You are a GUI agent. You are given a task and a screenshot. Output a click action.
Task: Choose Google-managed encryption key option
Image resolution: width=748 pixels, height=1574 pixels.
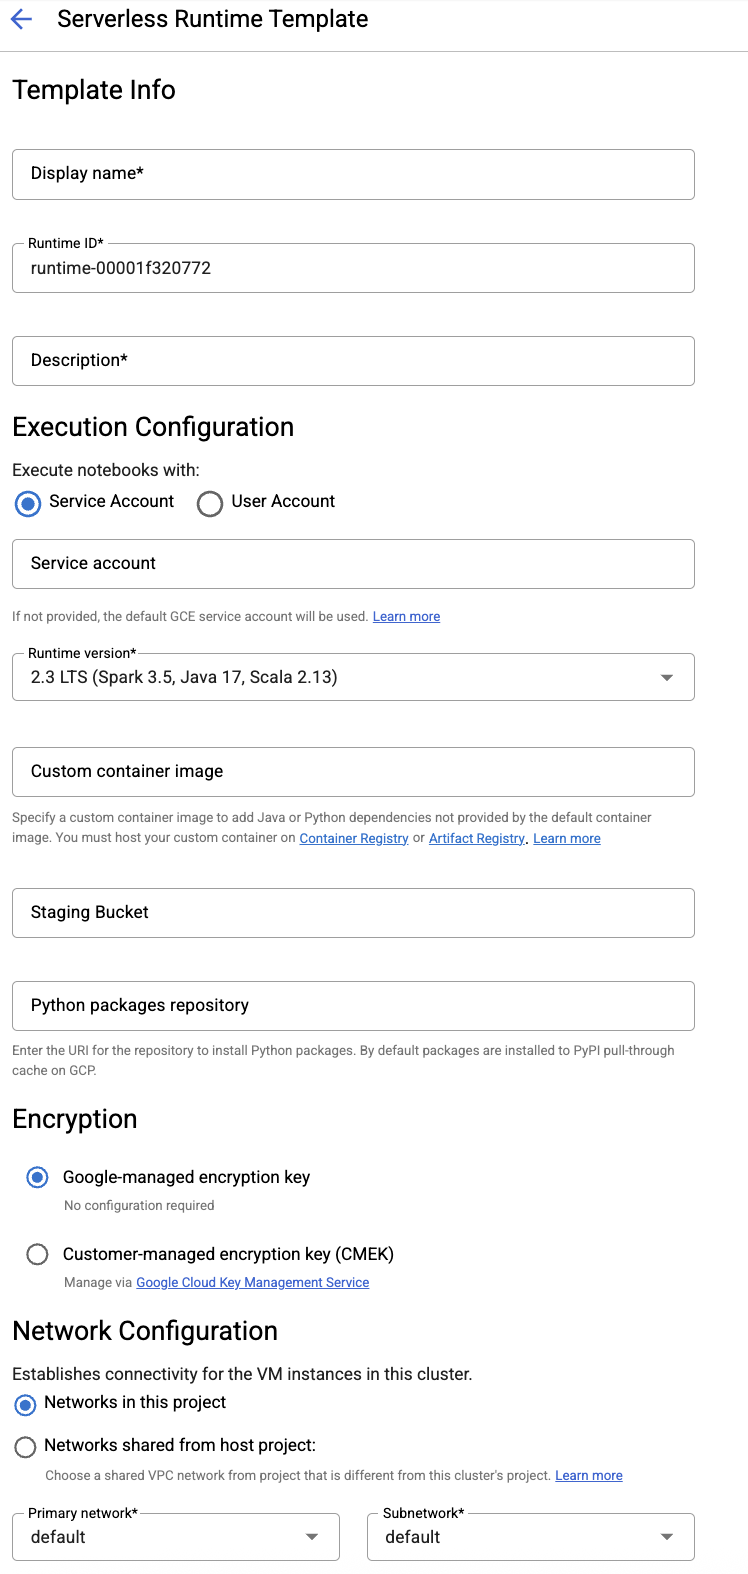37,1178
